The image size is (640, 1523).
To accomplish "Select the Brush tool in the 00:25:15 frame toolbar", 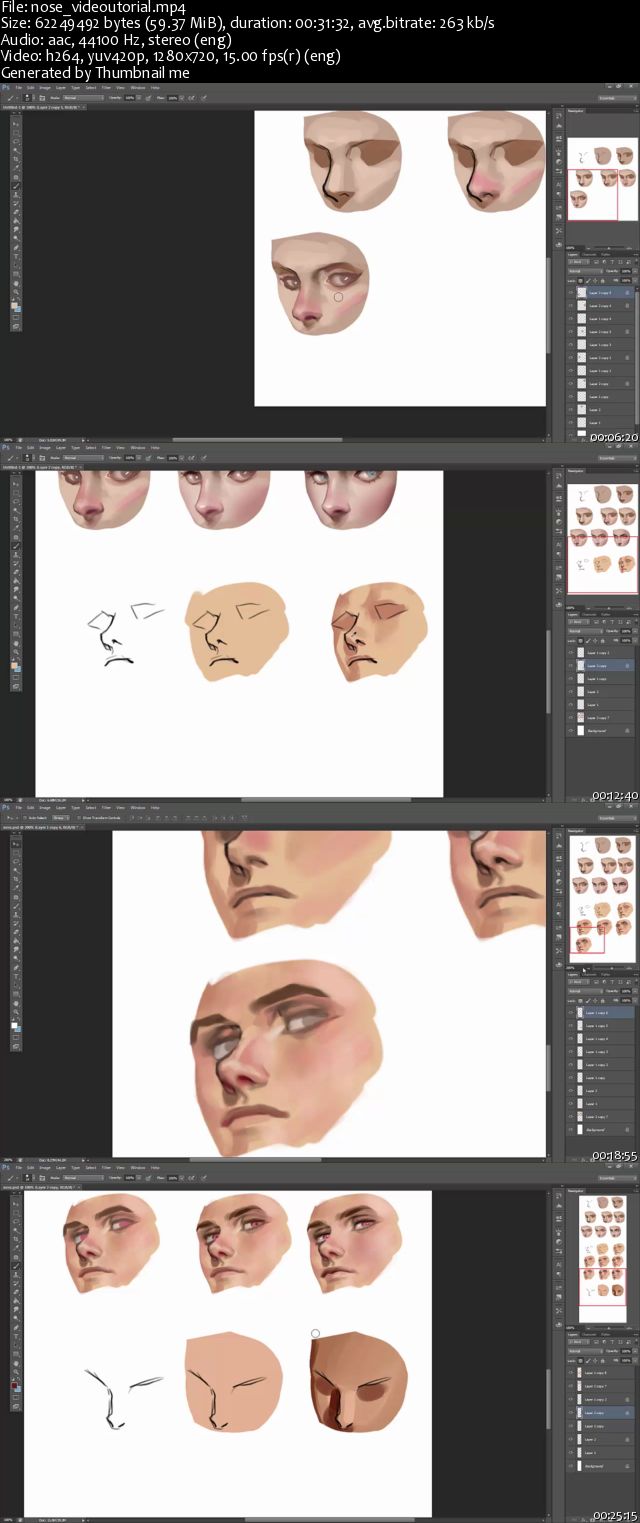I will [16, 1265].
